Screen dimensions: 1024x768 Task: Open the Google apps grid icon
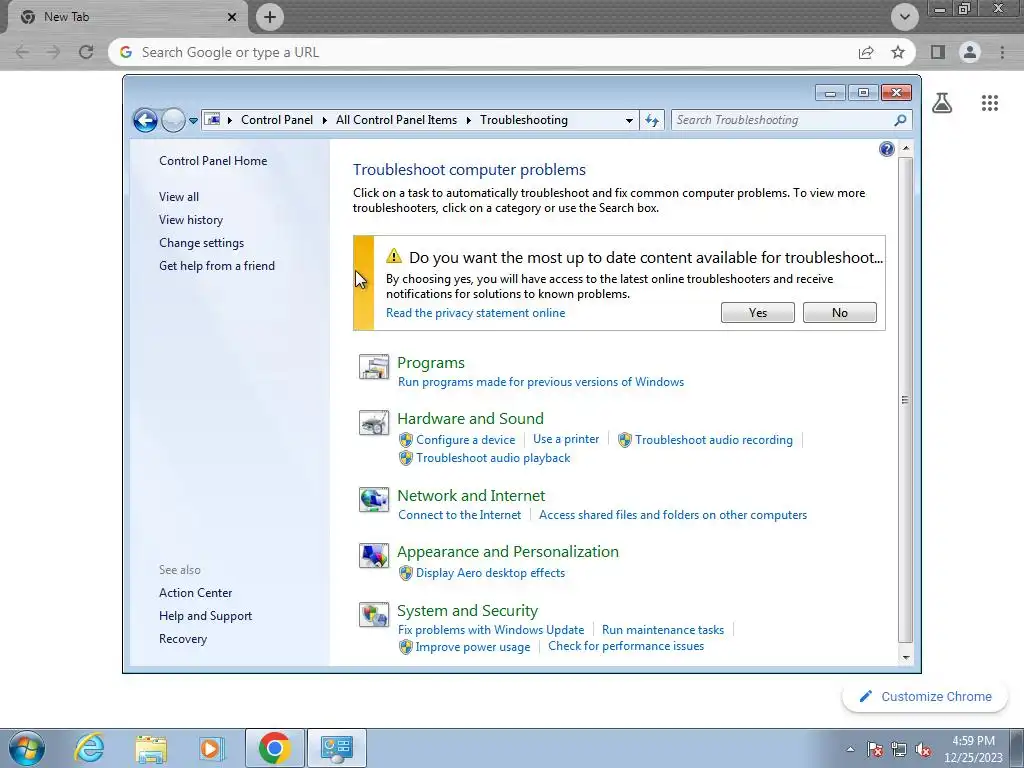click(x=989, y=103)
